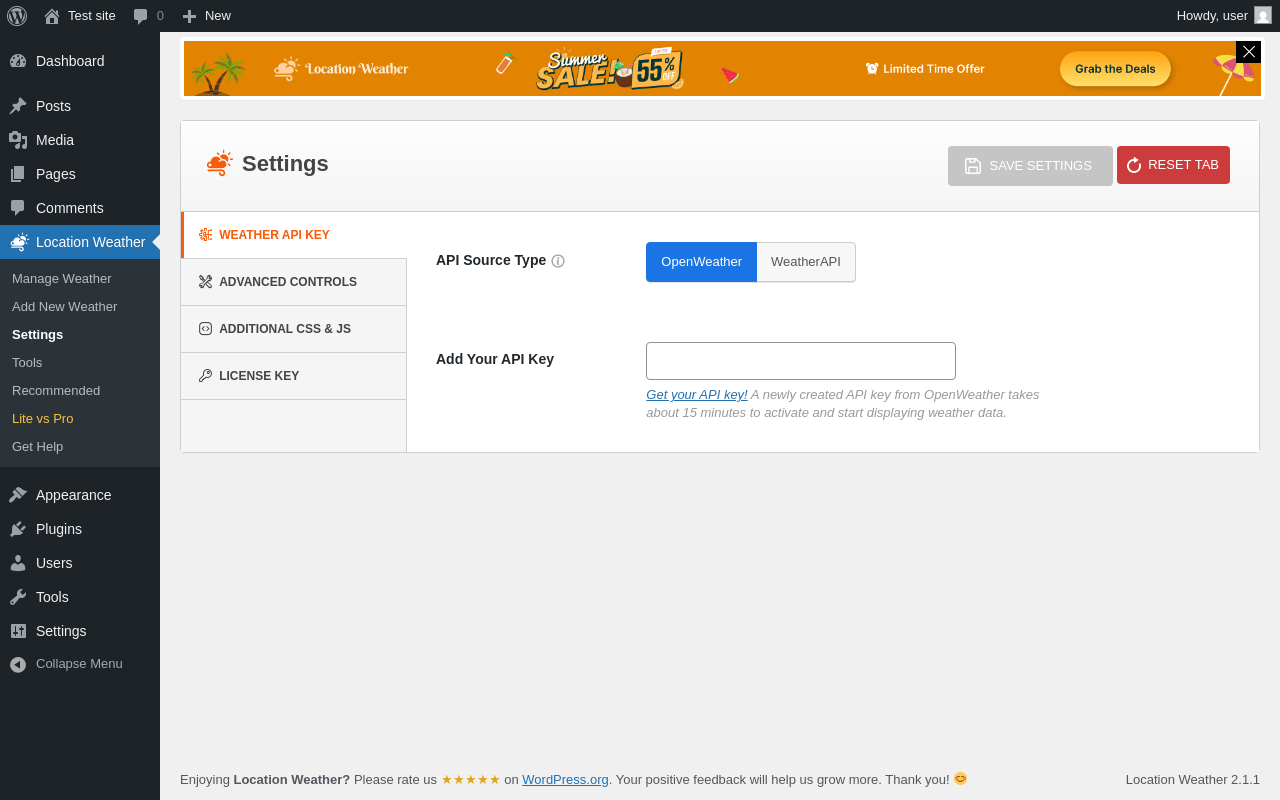
Task: Open the Dashboard menu item
Action: coord(80,61)
